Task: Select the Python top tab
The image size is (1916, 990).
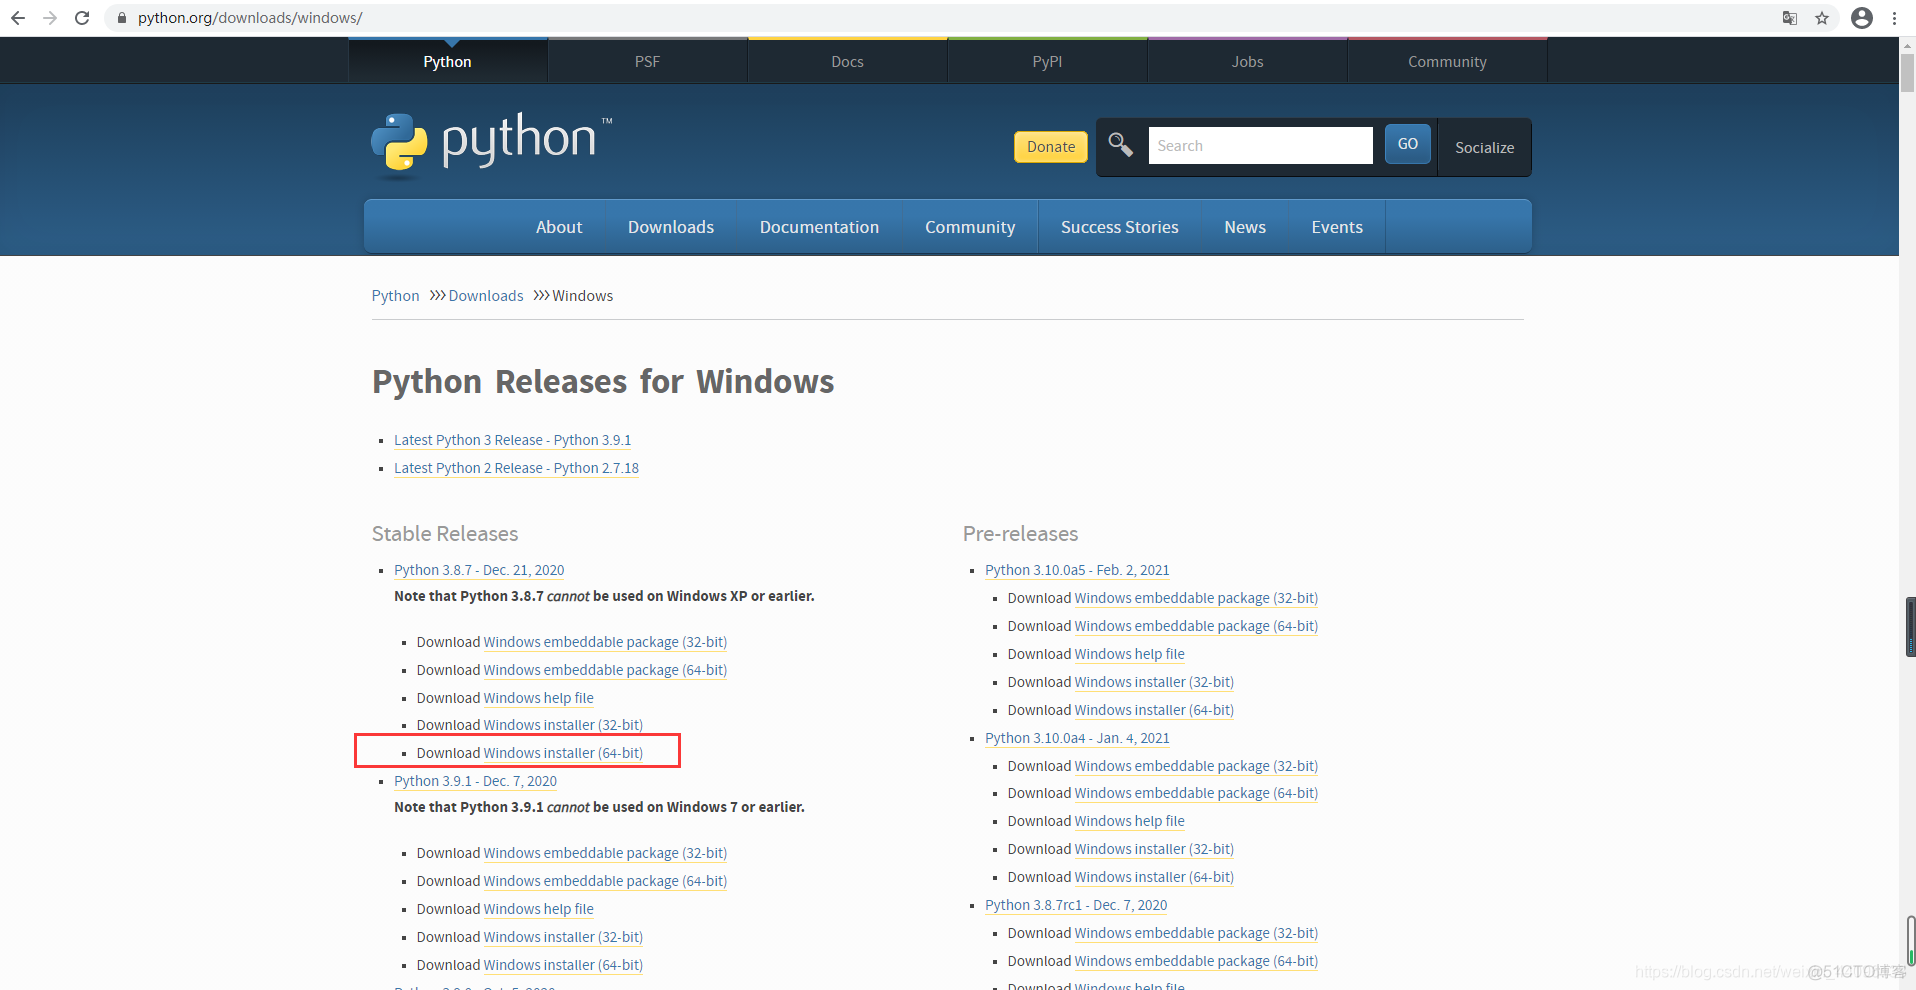Action: 447,62
